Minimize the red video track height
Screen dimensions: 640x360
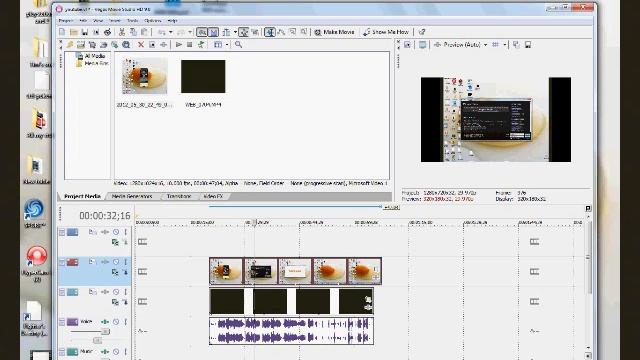(62, 262)
